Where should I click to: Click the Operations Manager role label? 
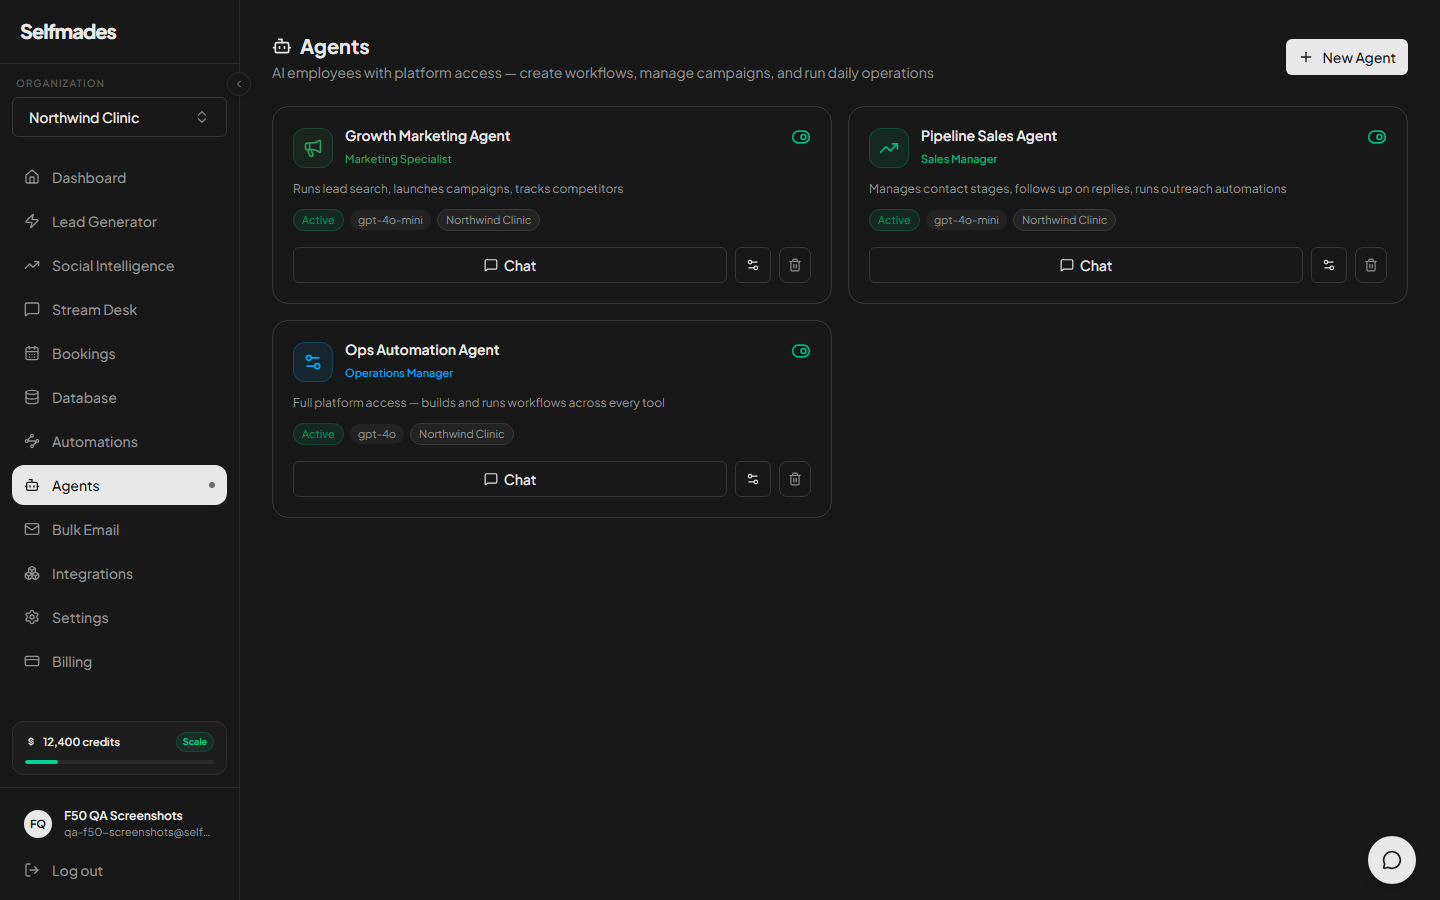(x=399, y=373)
